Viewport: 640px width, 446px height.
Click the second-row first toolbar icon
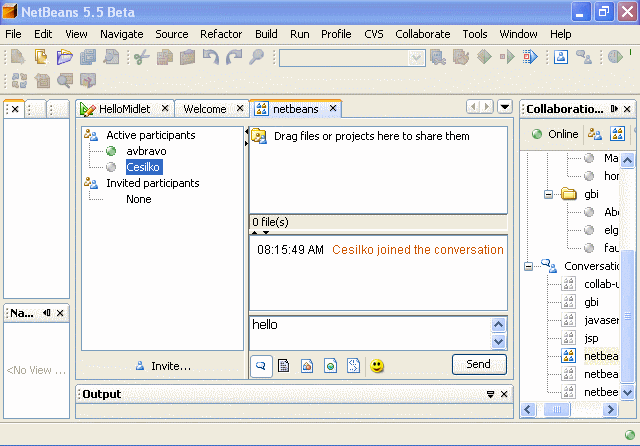(x=19, y=80)
